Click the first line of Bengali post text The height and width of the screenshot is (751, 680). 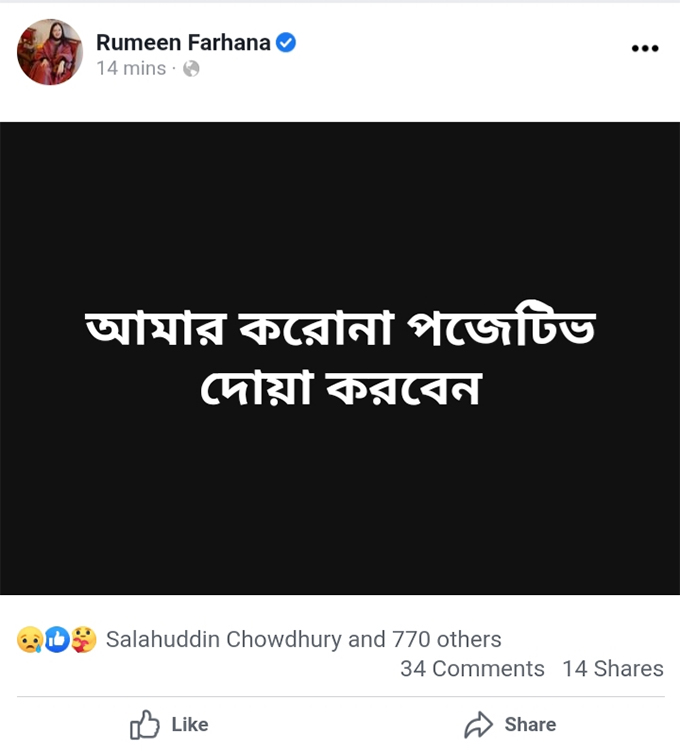[339, 331]
